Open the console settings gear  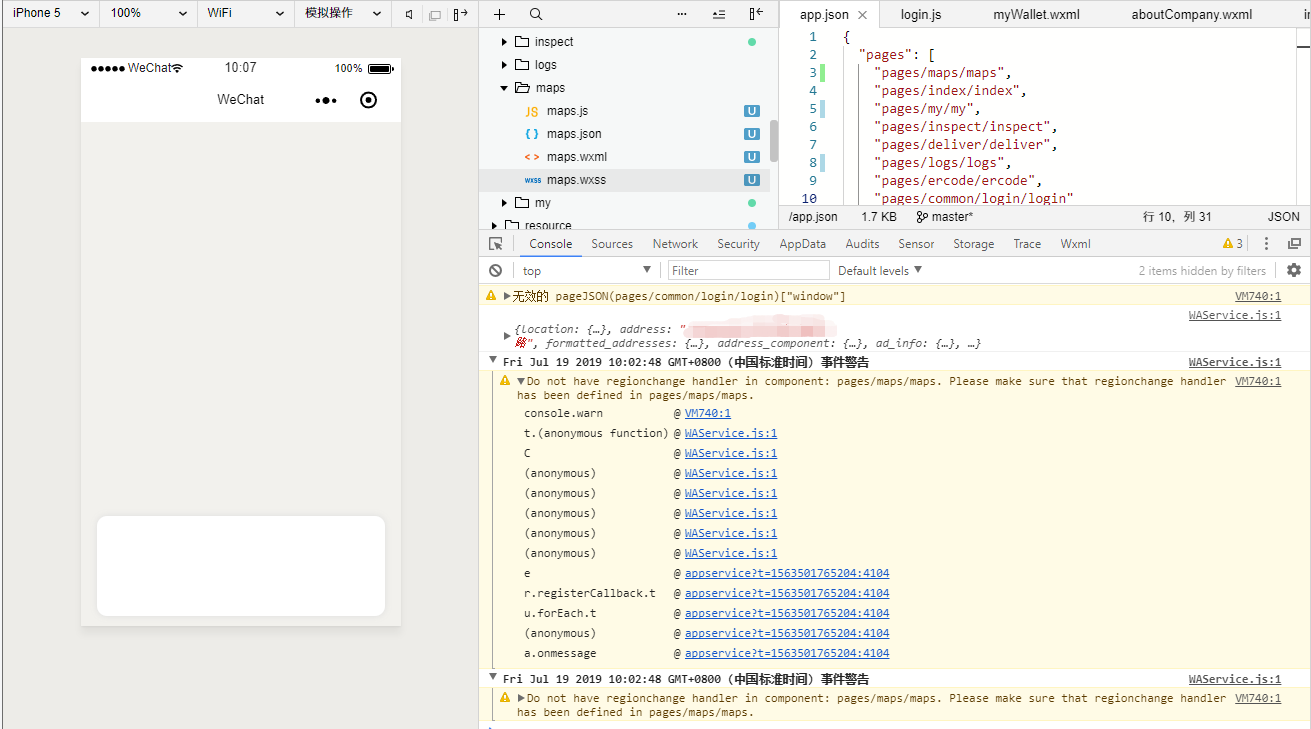(x=1294, y=270)
